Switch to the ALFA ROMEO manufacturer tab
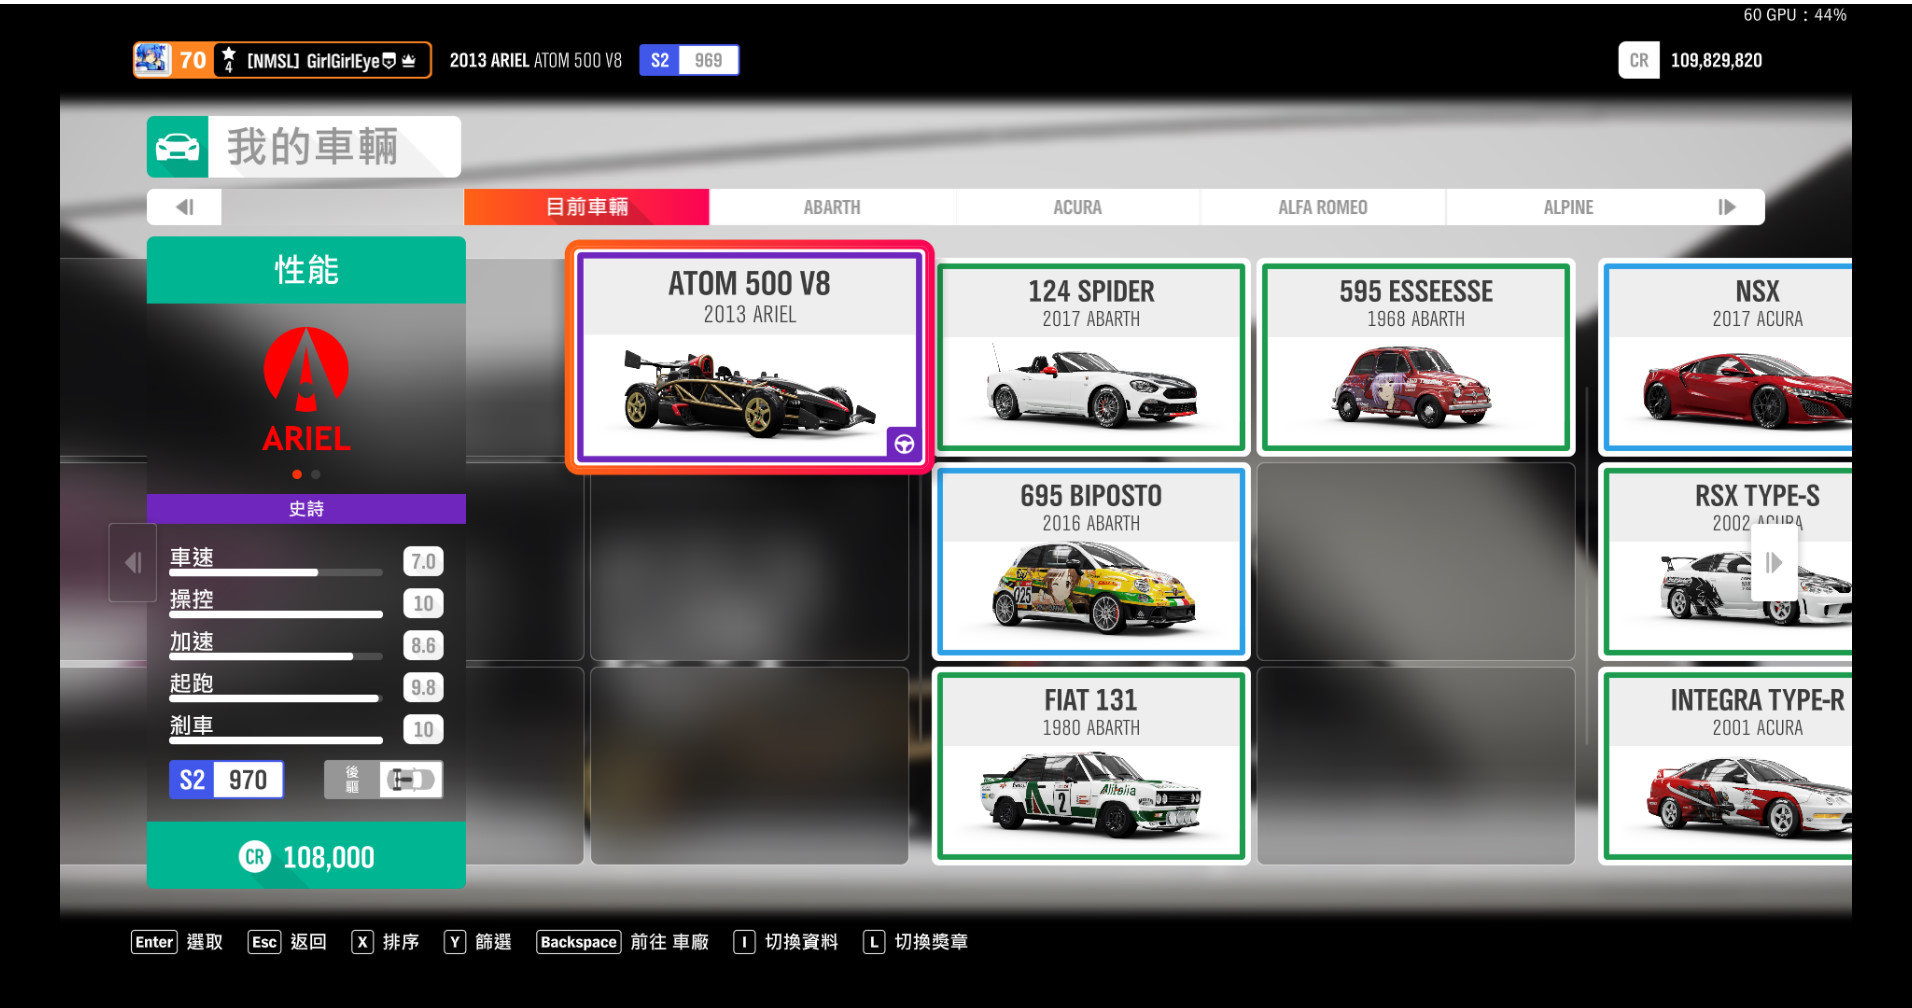This screenshot has height=1008, width=1912. pyautogui.click(x=1322, y=207)
